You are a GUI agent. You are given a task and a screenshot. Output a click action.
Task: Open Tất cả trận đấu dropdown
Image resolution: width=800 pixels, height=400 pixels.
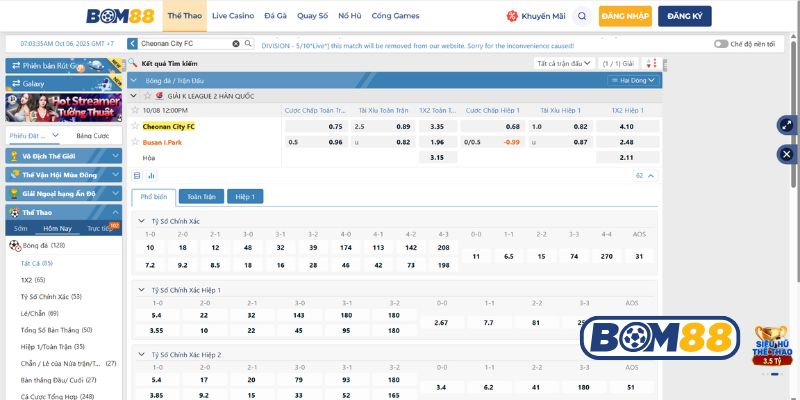(564, 64)
